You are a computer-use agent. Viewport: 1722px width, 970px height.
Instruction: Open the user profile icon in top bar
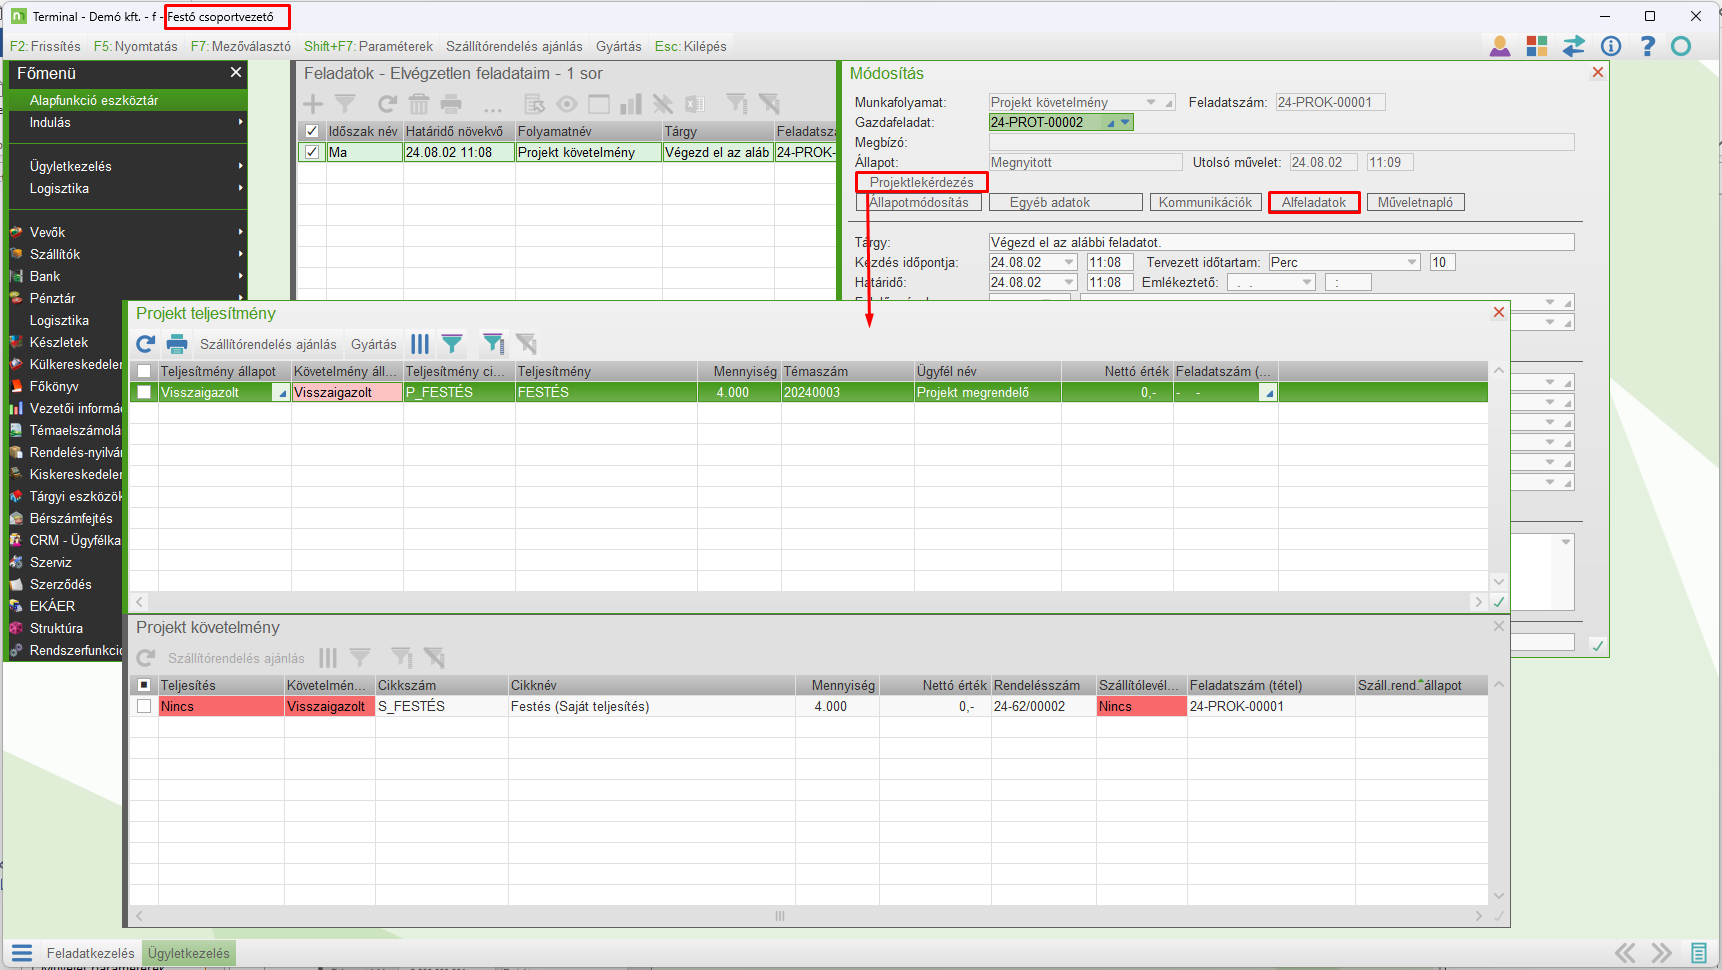pyautogui.click(x=1500, y=46)
